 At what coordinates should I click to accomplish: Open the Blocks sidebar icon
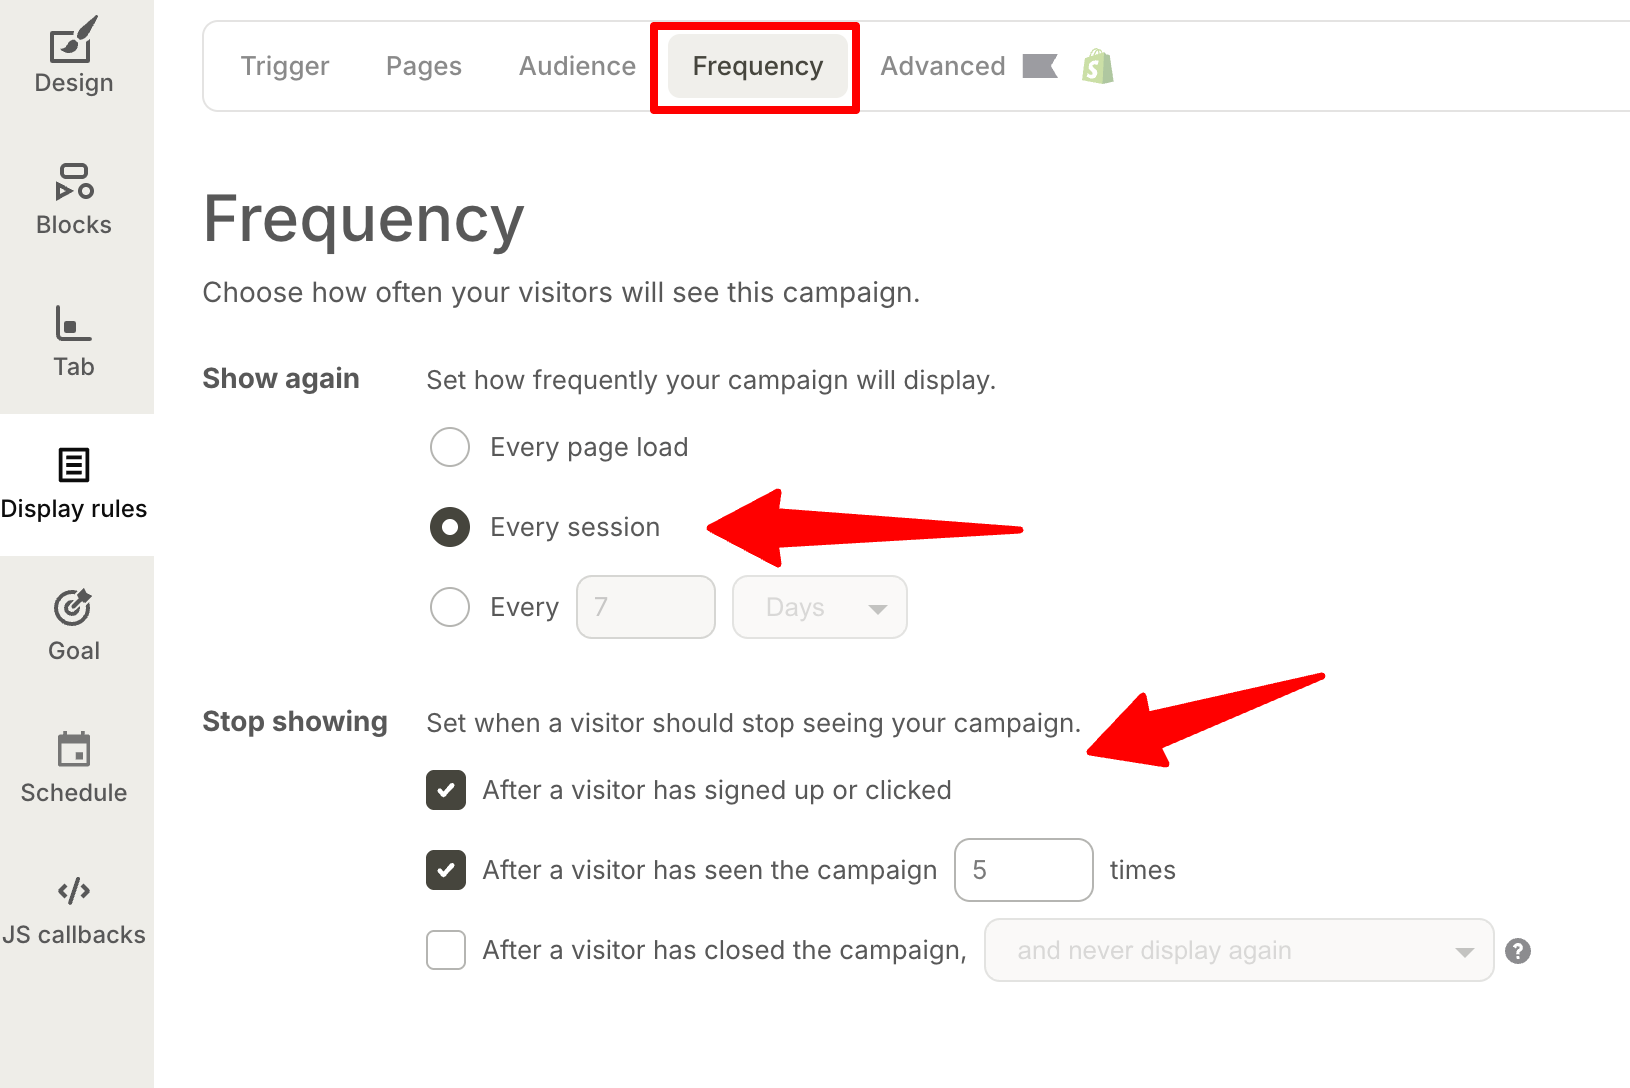[x=74, y=182]
